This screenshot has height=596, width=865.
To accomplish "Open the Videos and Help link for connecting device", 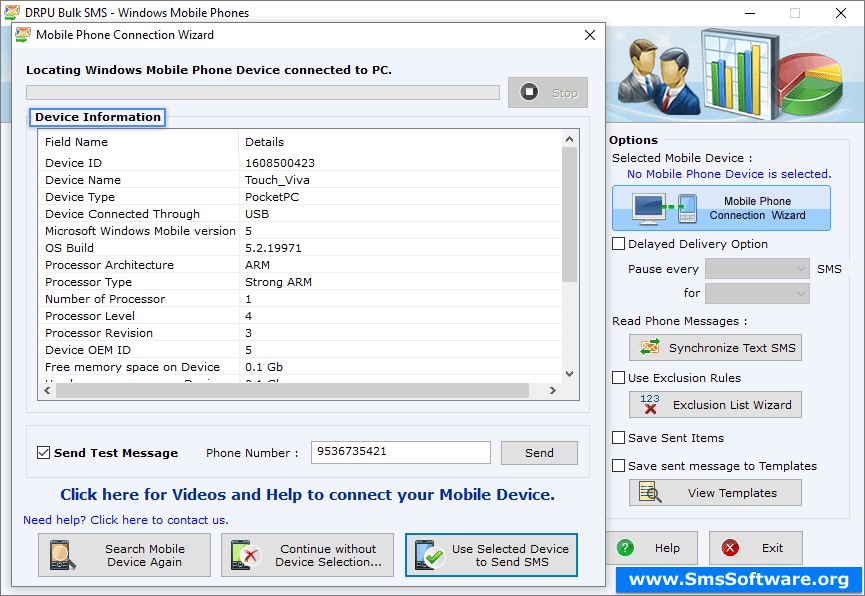I will [307, 494].
